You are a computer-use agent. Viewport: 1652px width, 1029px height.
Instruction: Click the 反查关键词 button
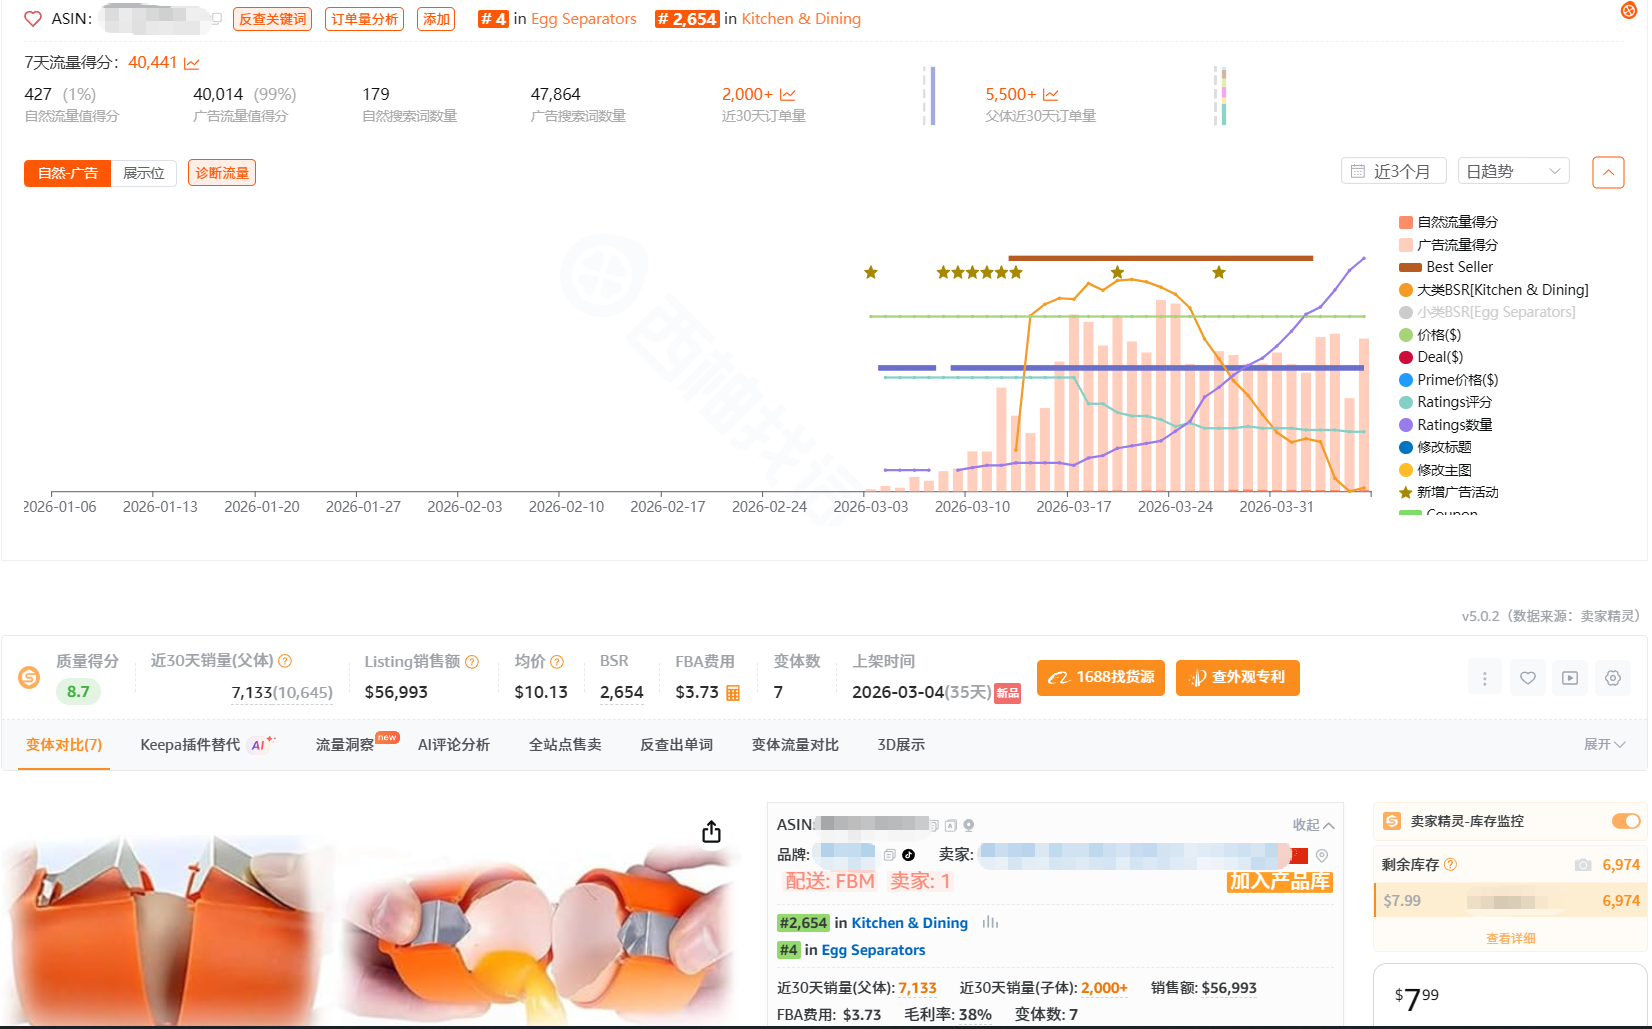click(272, 19)
